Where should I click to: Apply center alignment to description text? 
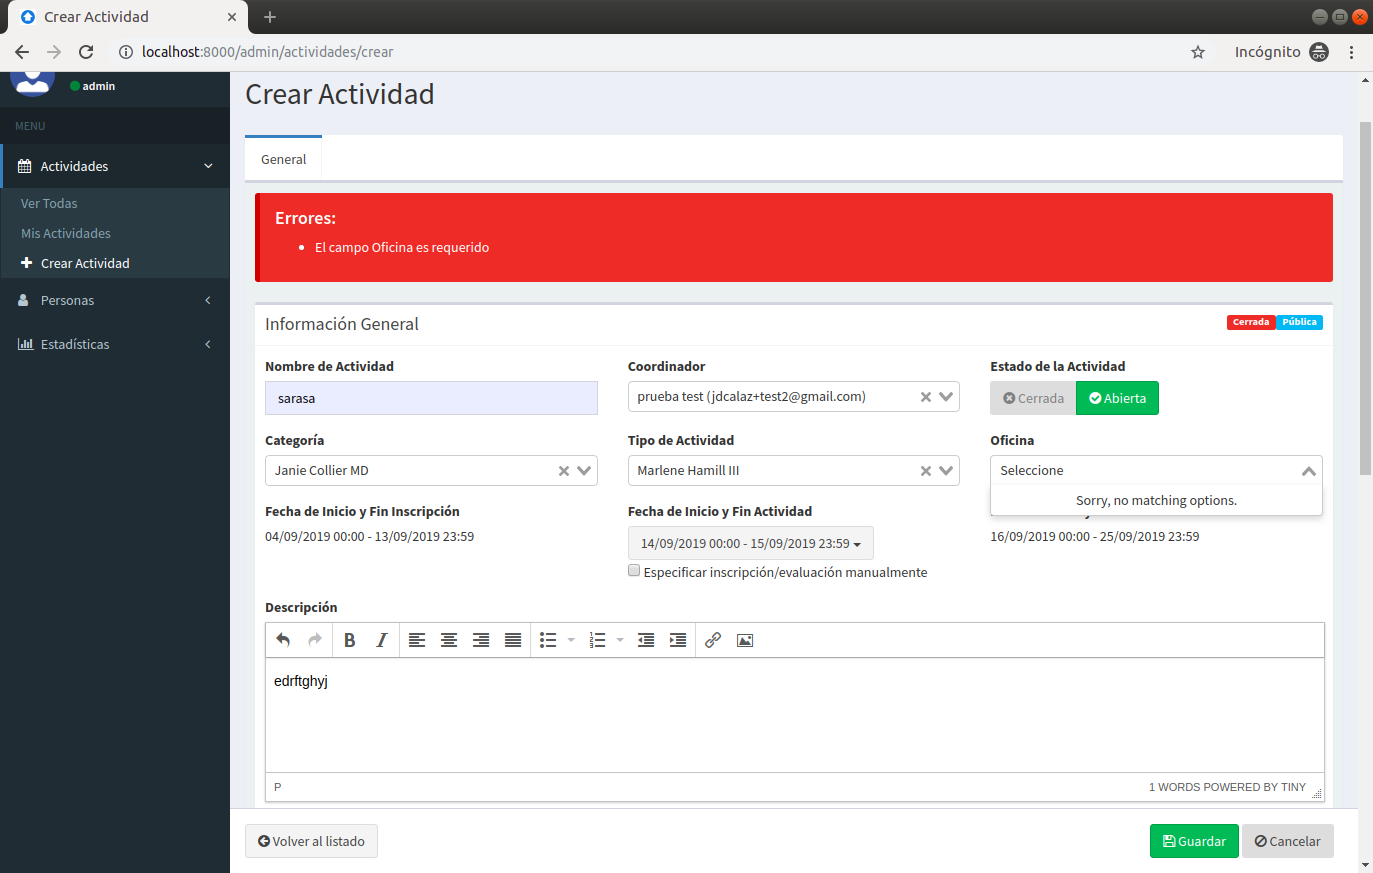click(449, 639)
